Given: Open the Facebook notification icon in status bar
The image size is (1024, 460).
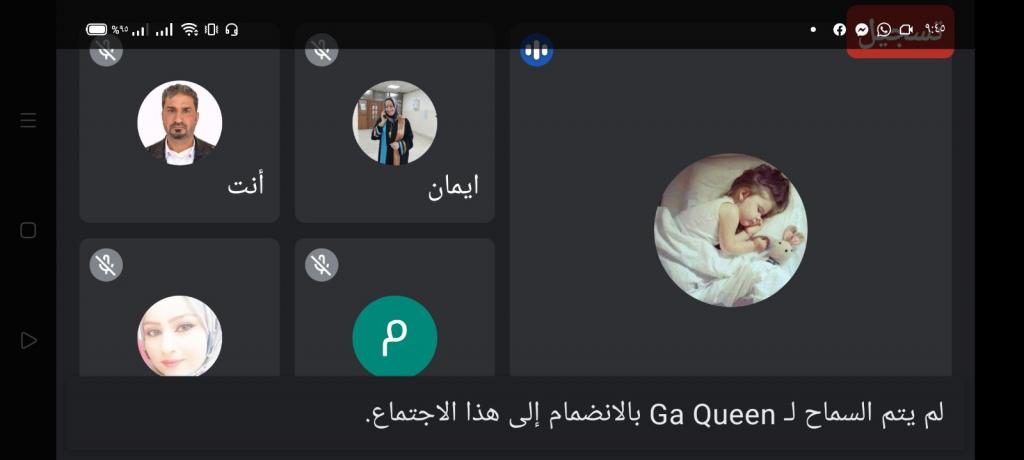Looking at the screenshot, I should click(839, 29).
